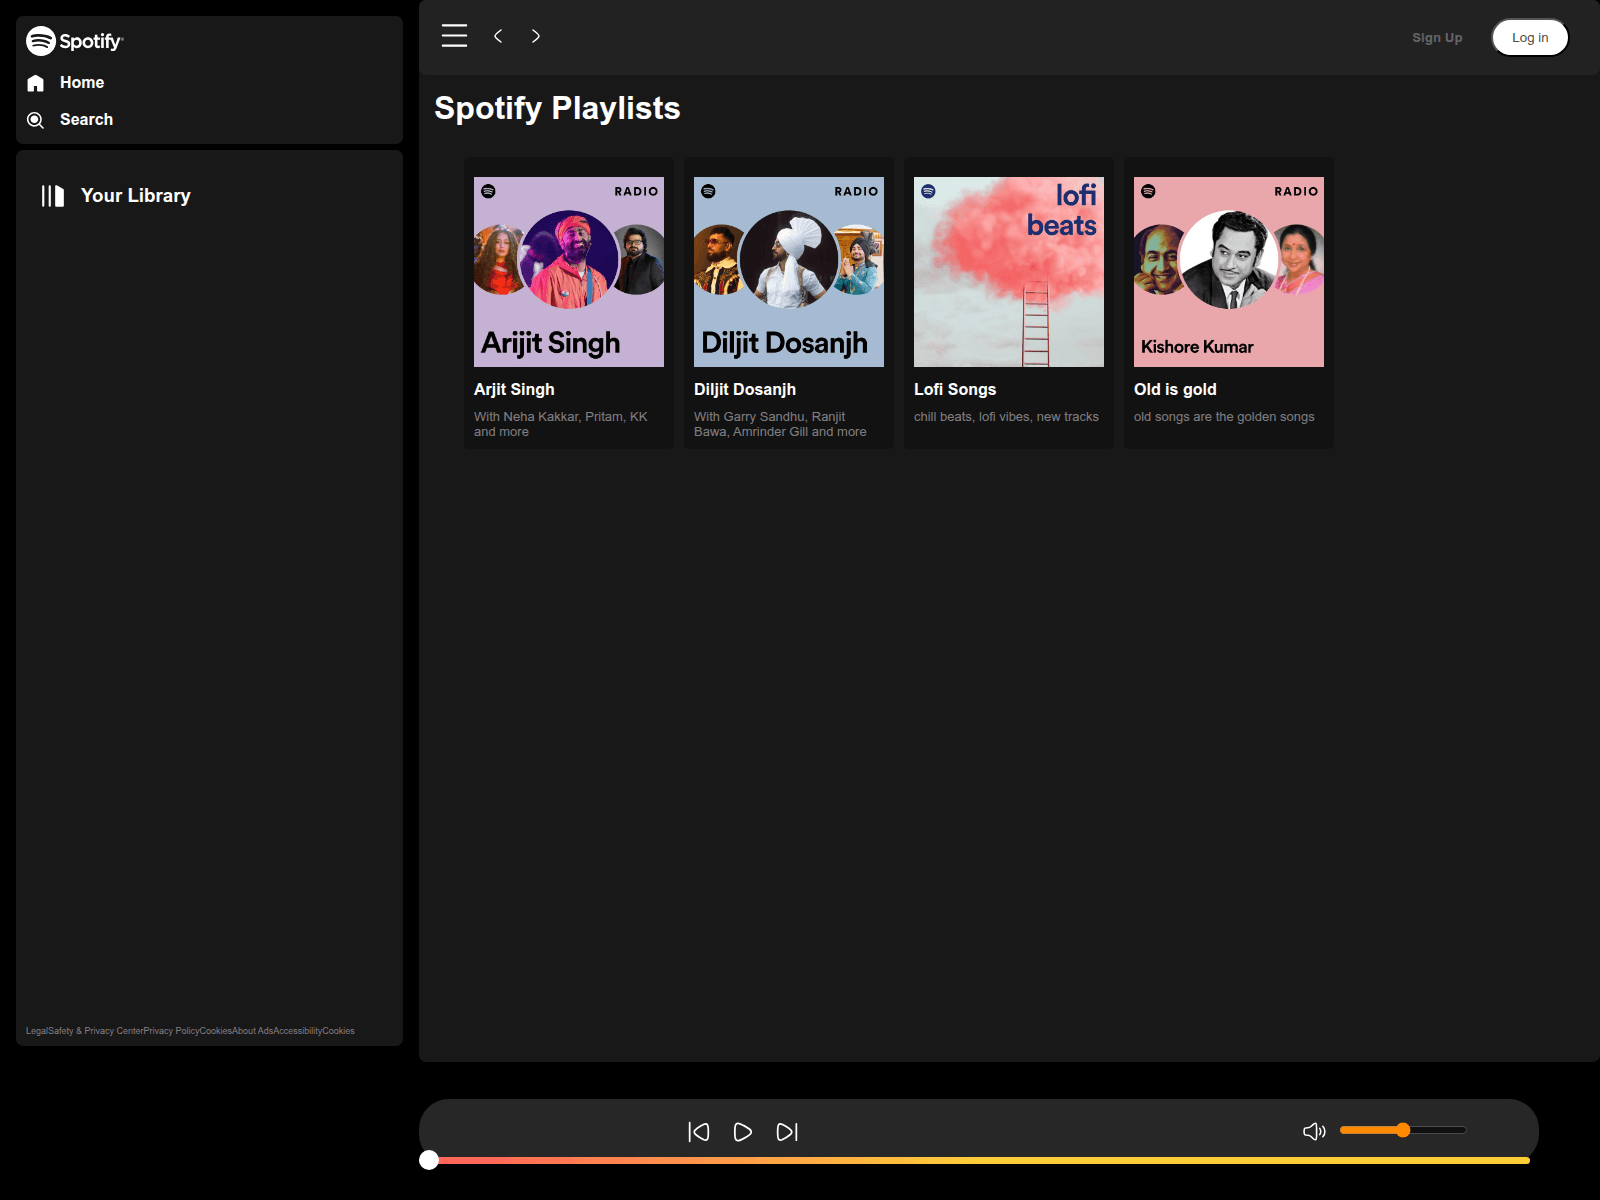Image resolution: width=1600 pixels, height=1200 pixels.
Task: Open the Arjit Singh playlist
Action: [x=568, y=271]
